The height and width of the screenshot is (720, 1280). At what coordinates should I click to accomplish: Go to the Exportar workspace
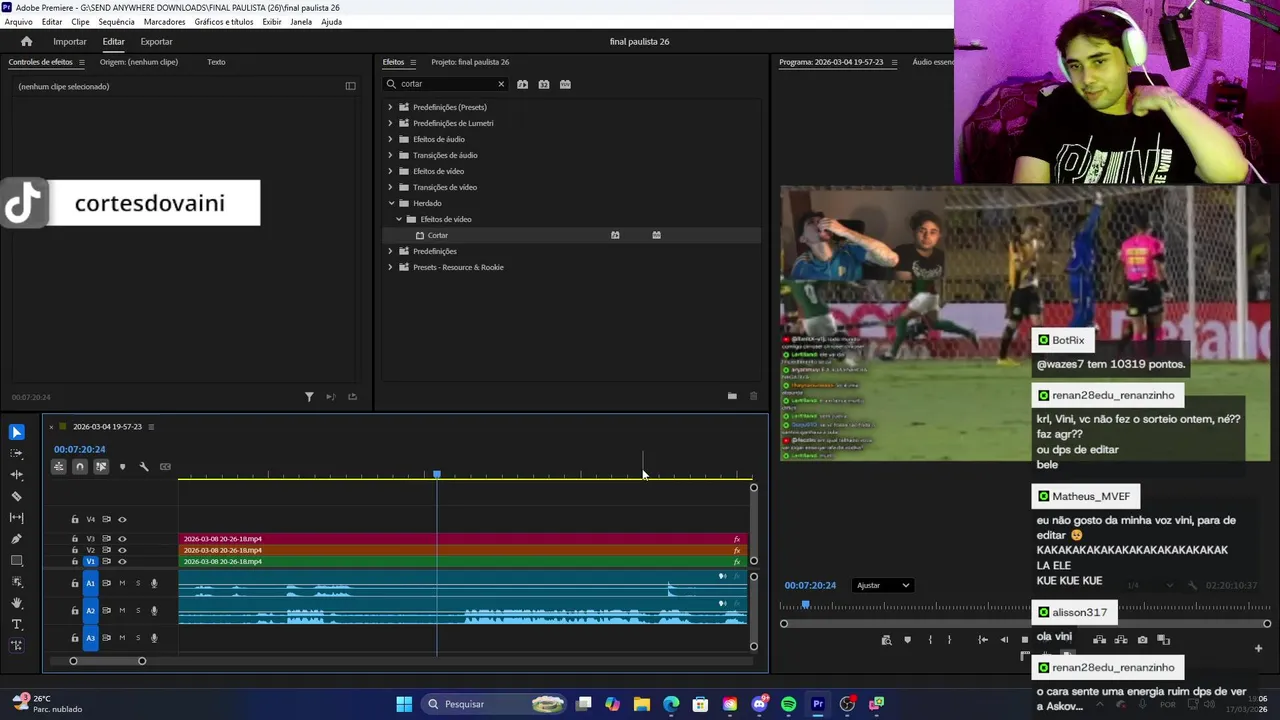click(156, 42)
